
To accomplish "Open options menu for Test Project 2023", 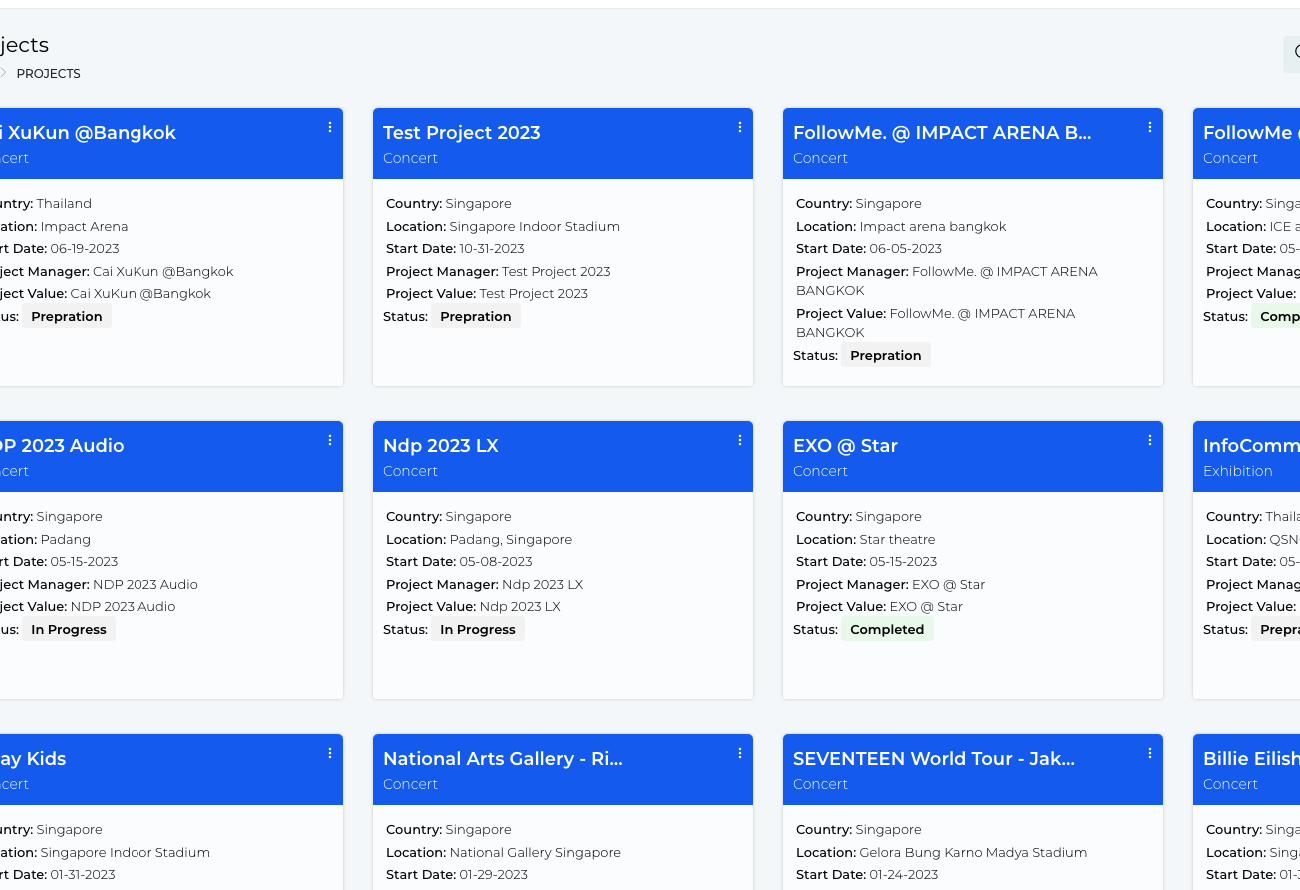I will click(740, 127).
